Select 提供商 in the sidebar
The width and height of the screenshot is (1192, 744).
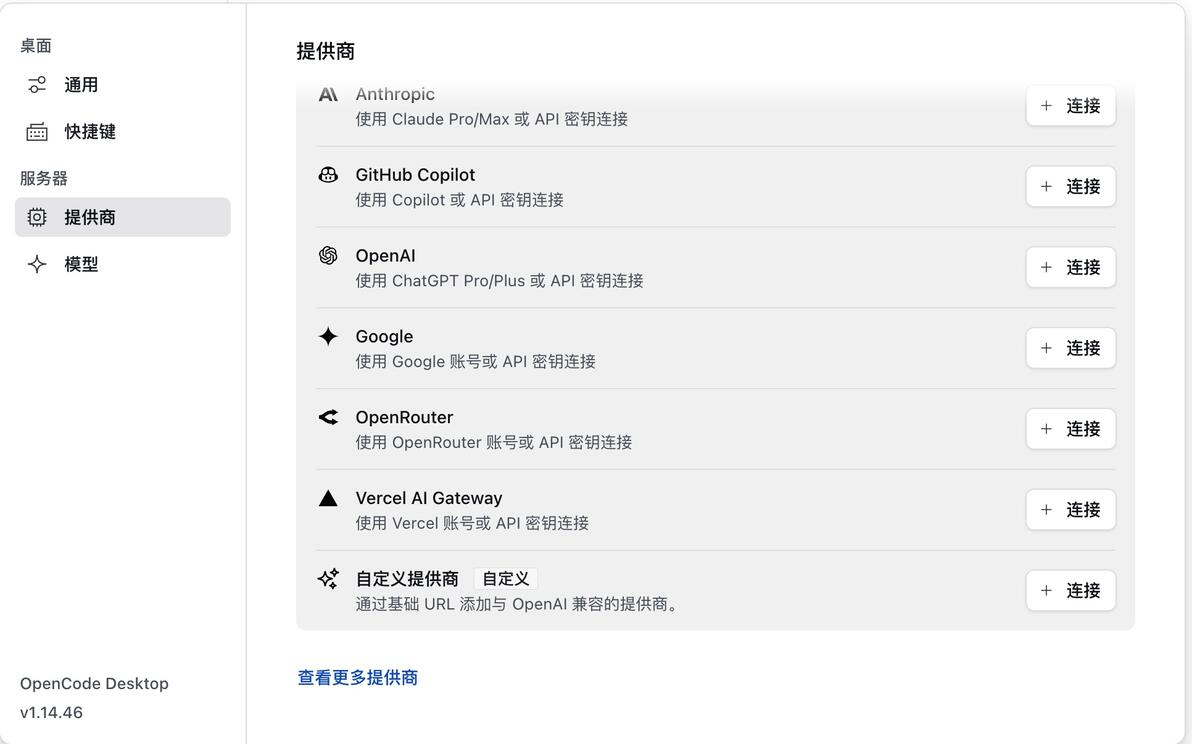pyautogui.click(x=122, y=217)
